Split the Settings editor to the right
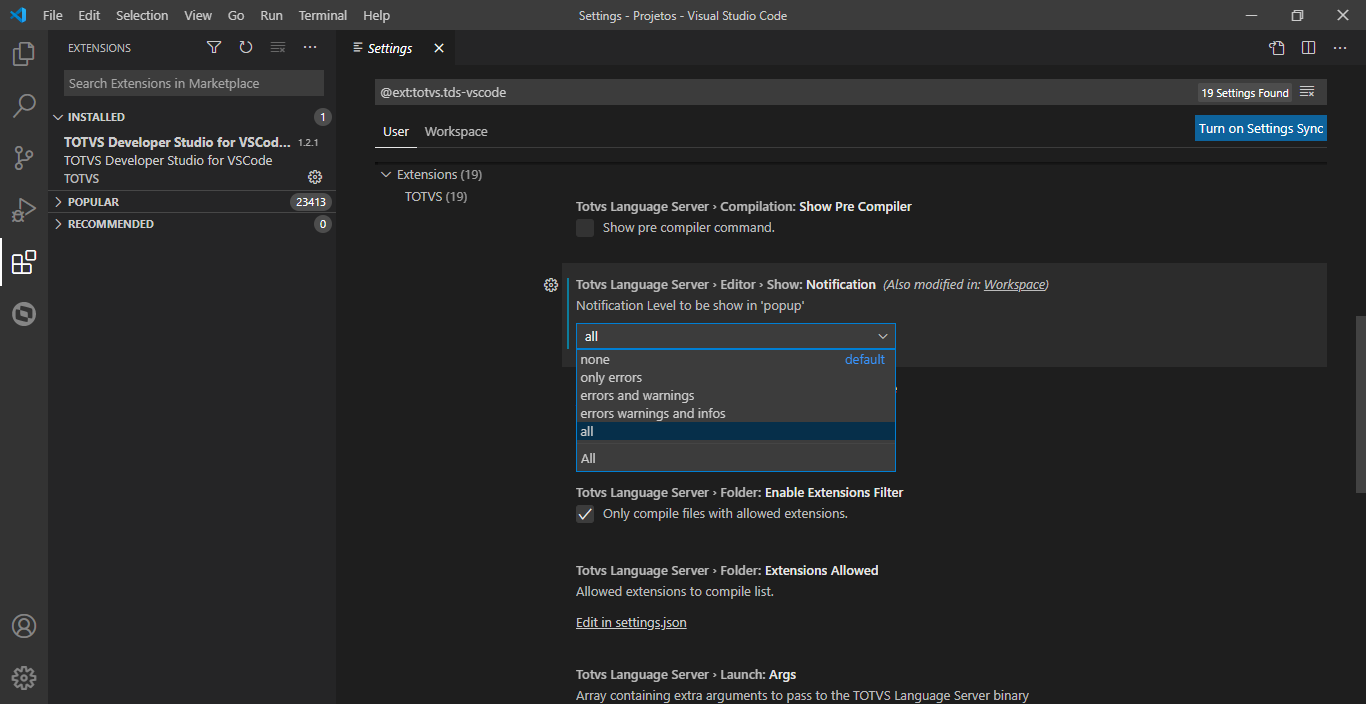 tap(1309, 47)
